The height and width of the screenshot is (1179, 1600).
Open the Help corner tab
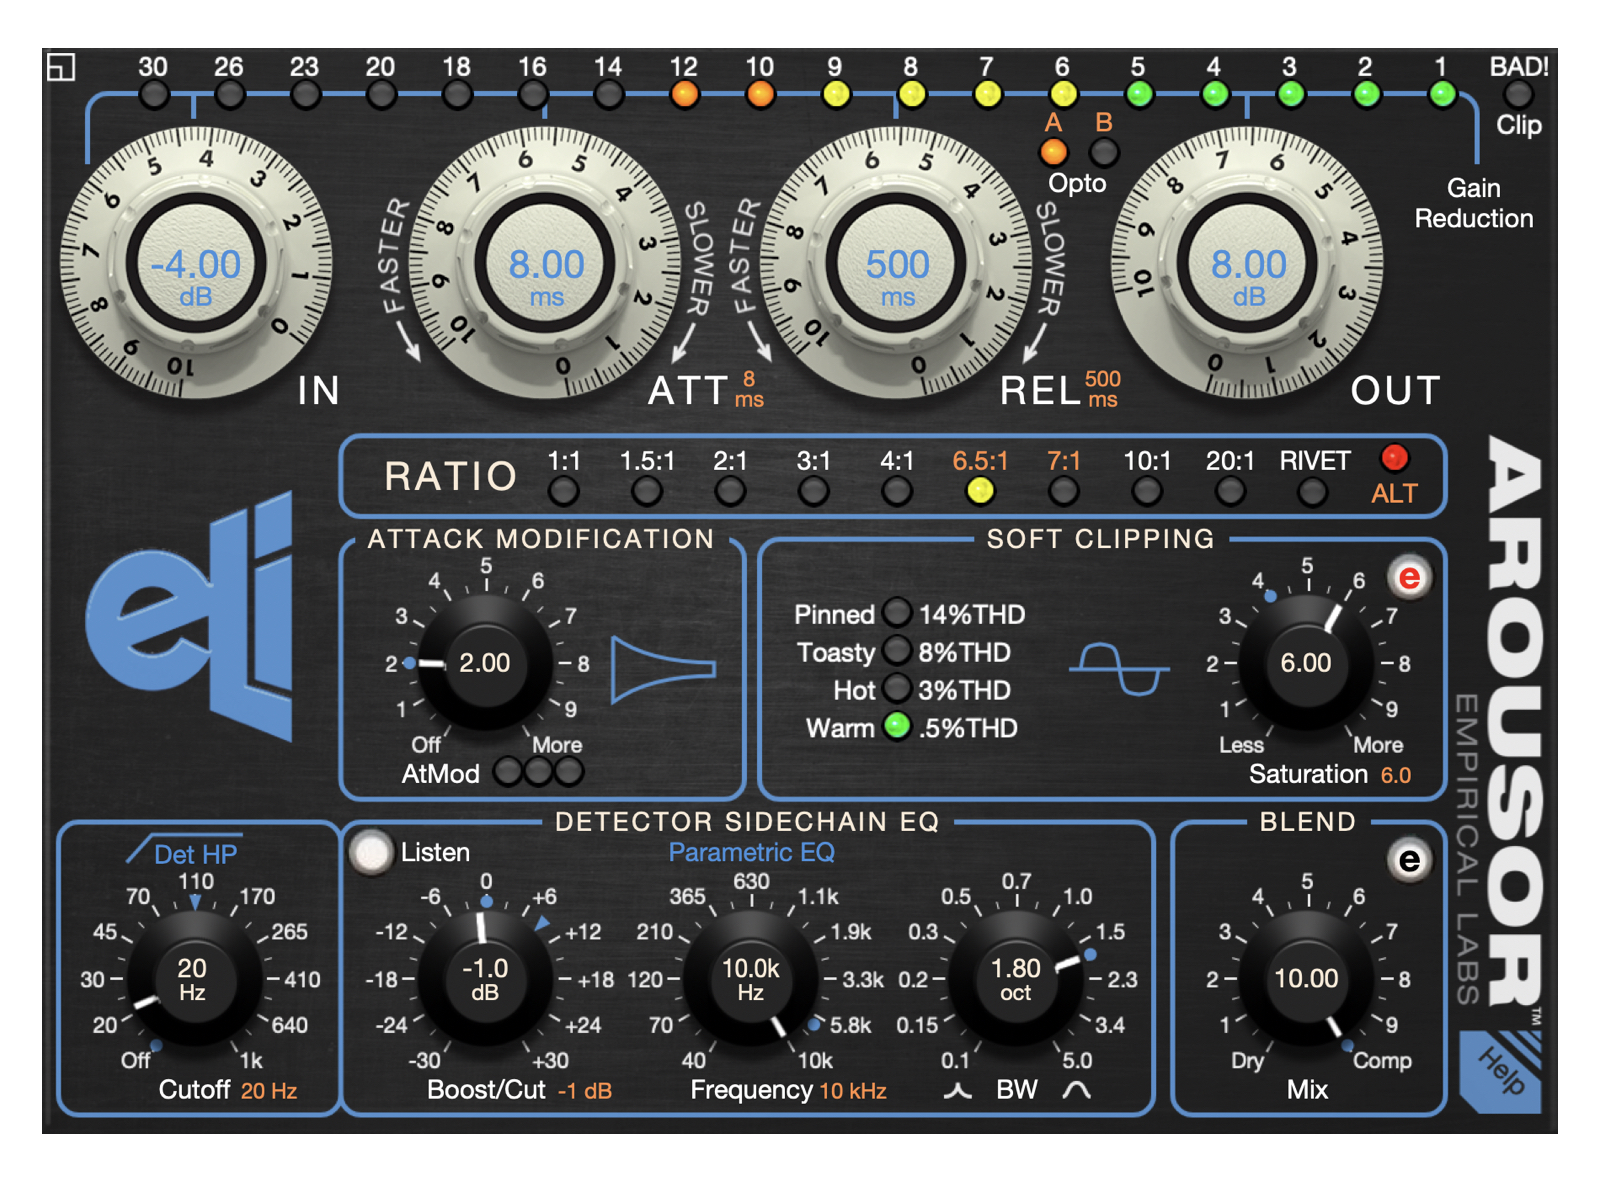point(1501,1071)
